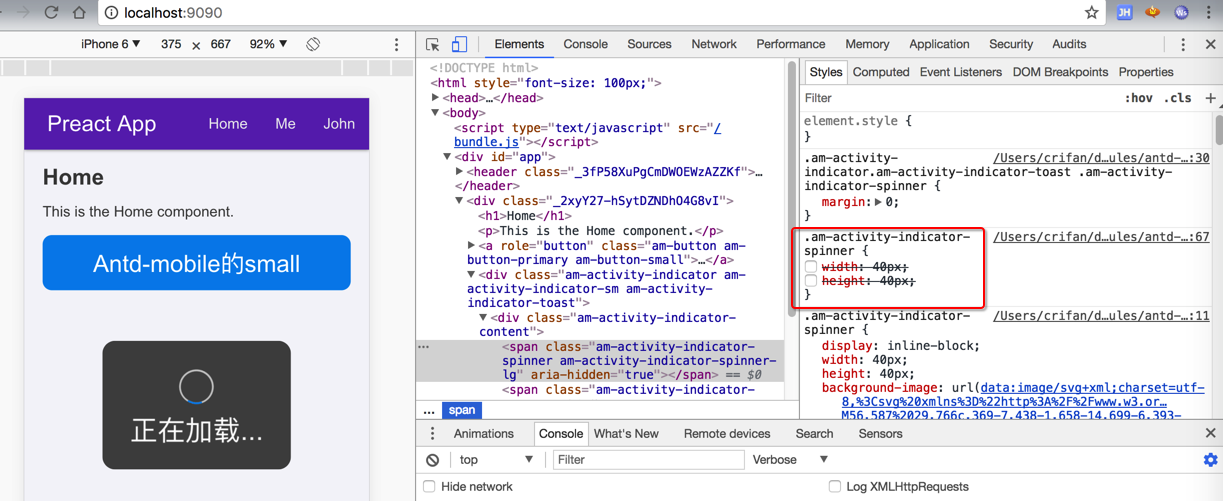Close the DevTools panel
Viewport: 1223px width, 501px height.
pos(1210,44)
